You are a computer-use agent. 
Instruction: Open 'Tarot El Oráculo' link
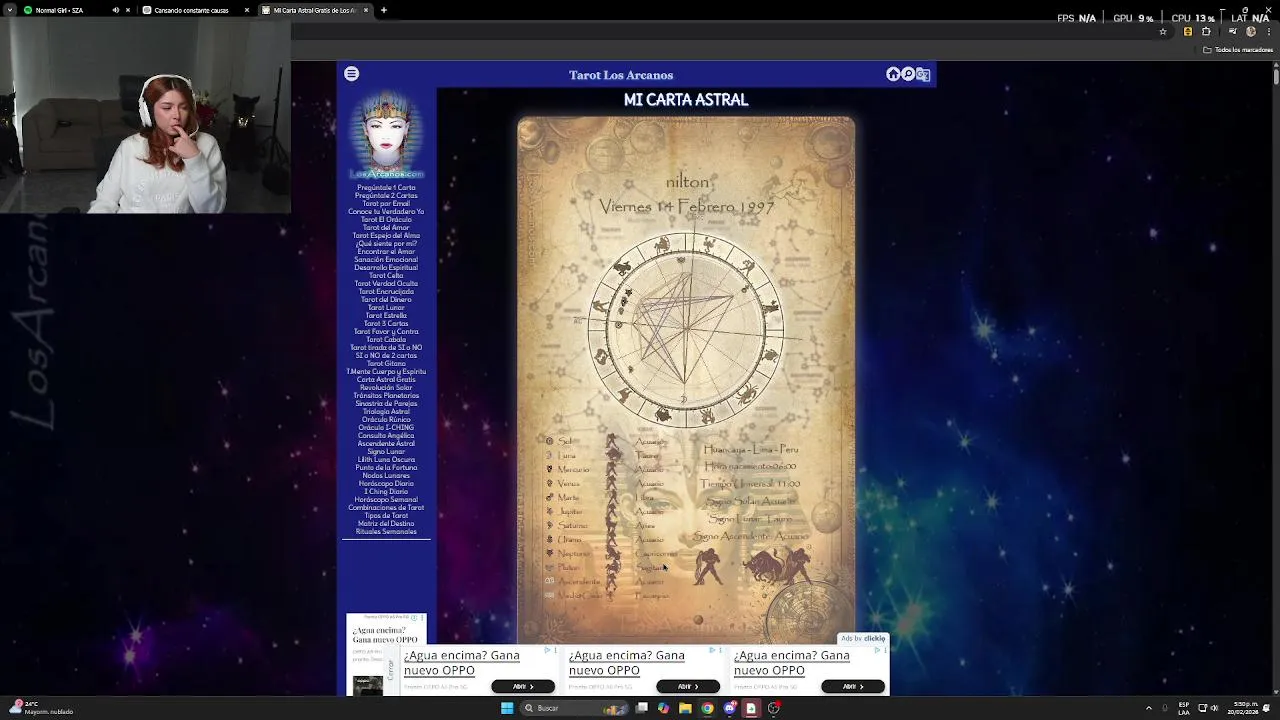[386, 220]
